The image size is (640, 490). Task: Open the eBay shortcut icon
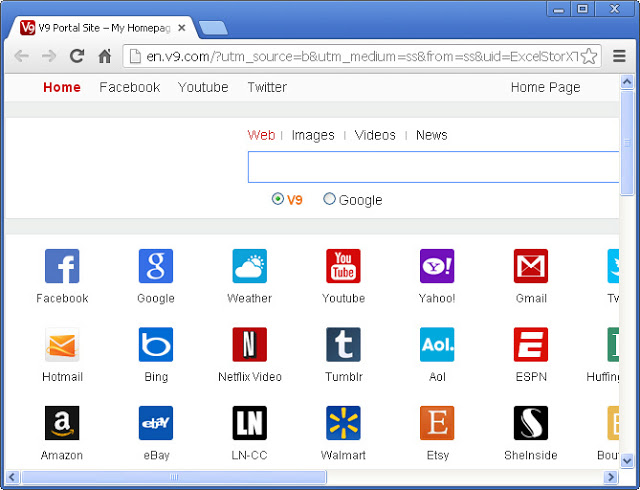click(x=156, y=423)
